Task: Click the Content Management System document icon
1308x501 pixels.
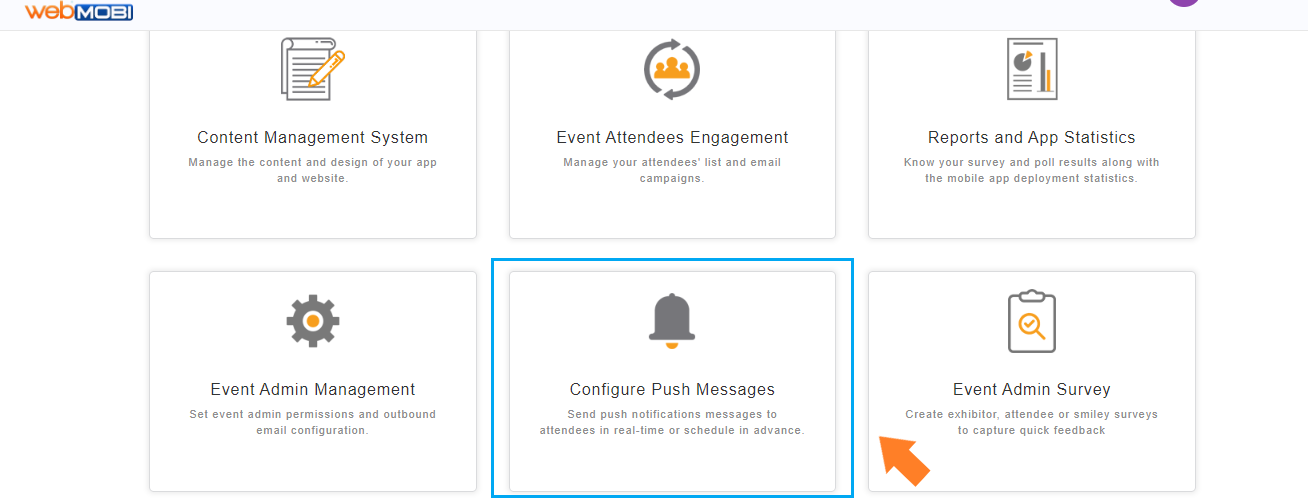Action: (x=313, y=69)
